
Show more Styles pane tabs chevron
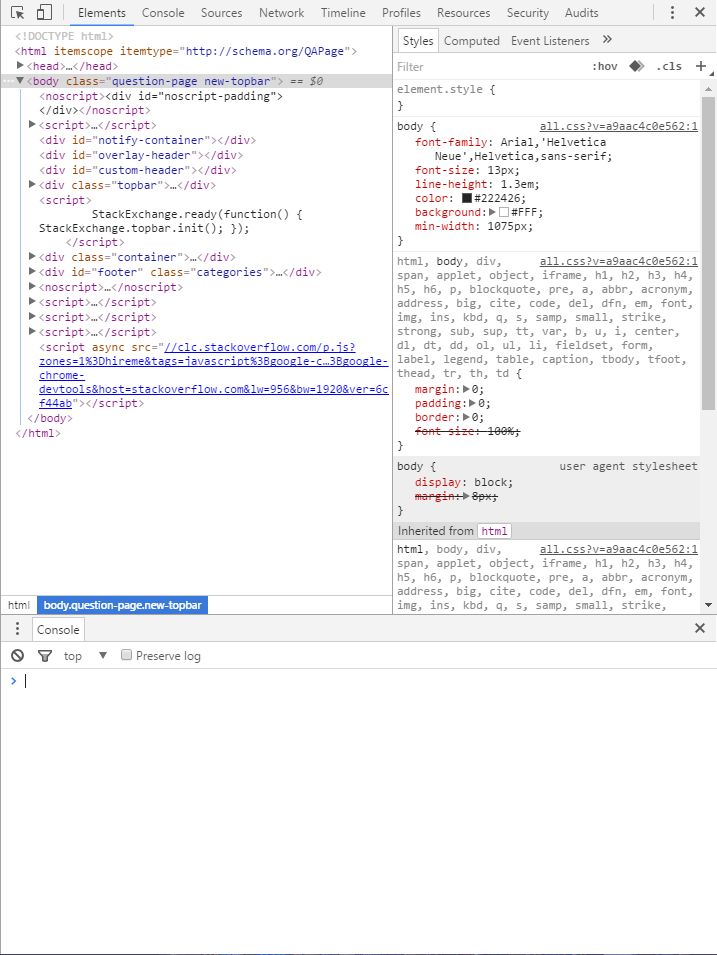(607, 40)
